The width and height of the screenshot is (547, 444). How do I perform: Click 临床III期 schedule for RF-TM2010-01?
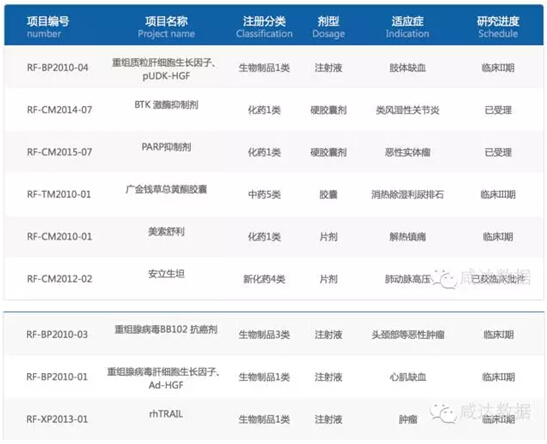point(498,194)
